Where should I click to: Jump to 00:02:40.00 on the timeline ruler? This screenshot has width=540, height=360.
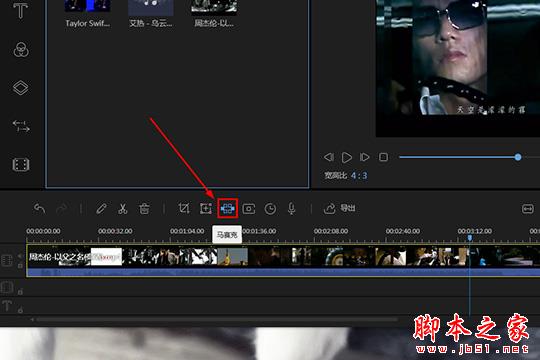click(x=403, y=231)
